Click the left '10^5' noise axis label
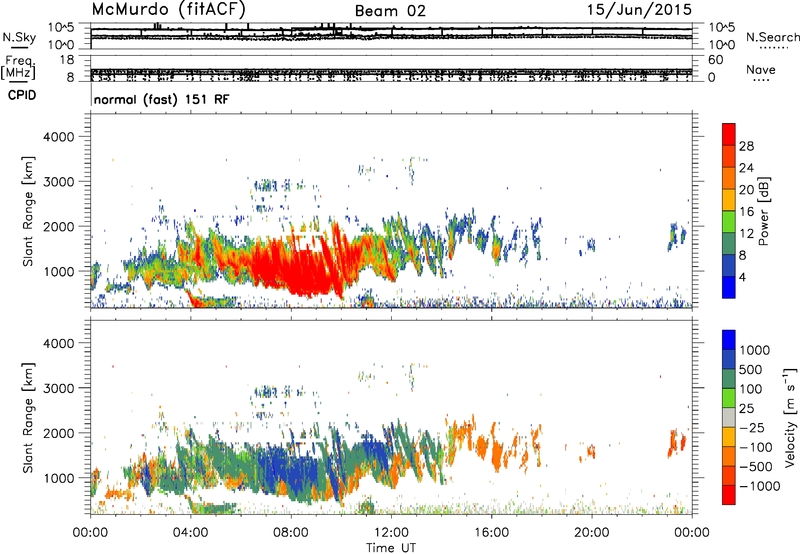800x554 pixels. coord(61,27)
